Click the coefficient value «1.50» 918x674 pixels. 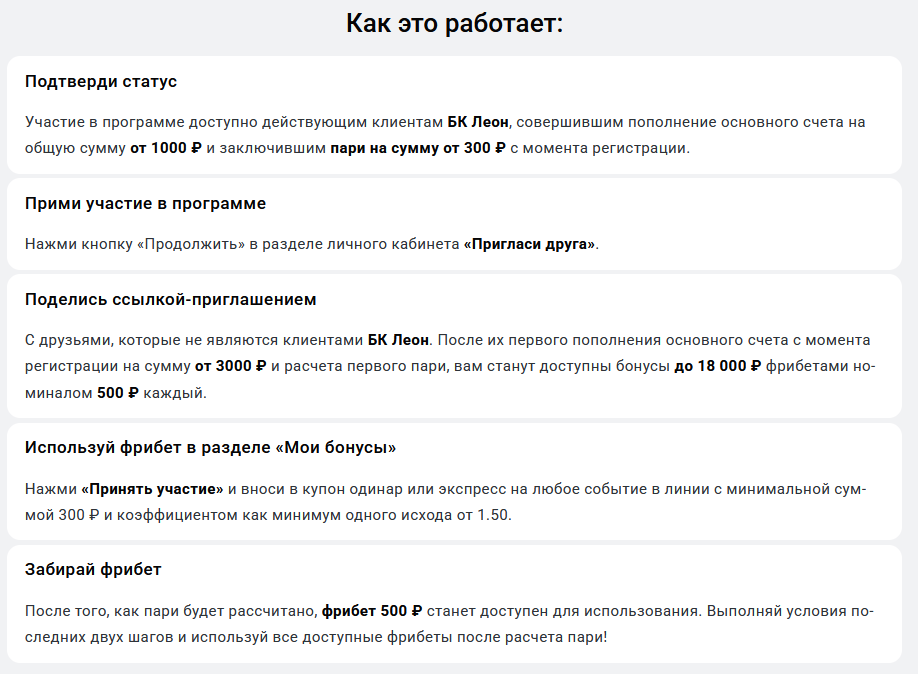pyautogui.click(x=493, y=515)
